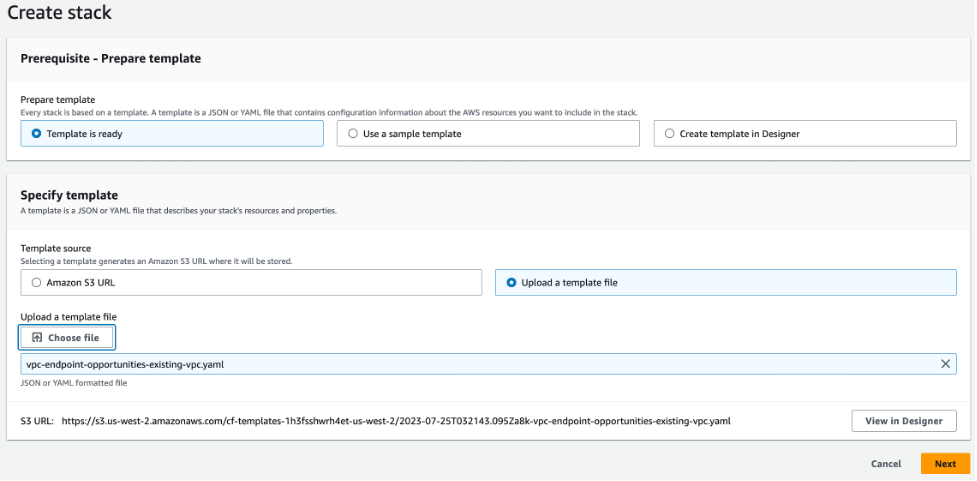Viewport: 977px width, 481px height.
Task: Click the Upload a template file field label
Action: tap(69, 317)
